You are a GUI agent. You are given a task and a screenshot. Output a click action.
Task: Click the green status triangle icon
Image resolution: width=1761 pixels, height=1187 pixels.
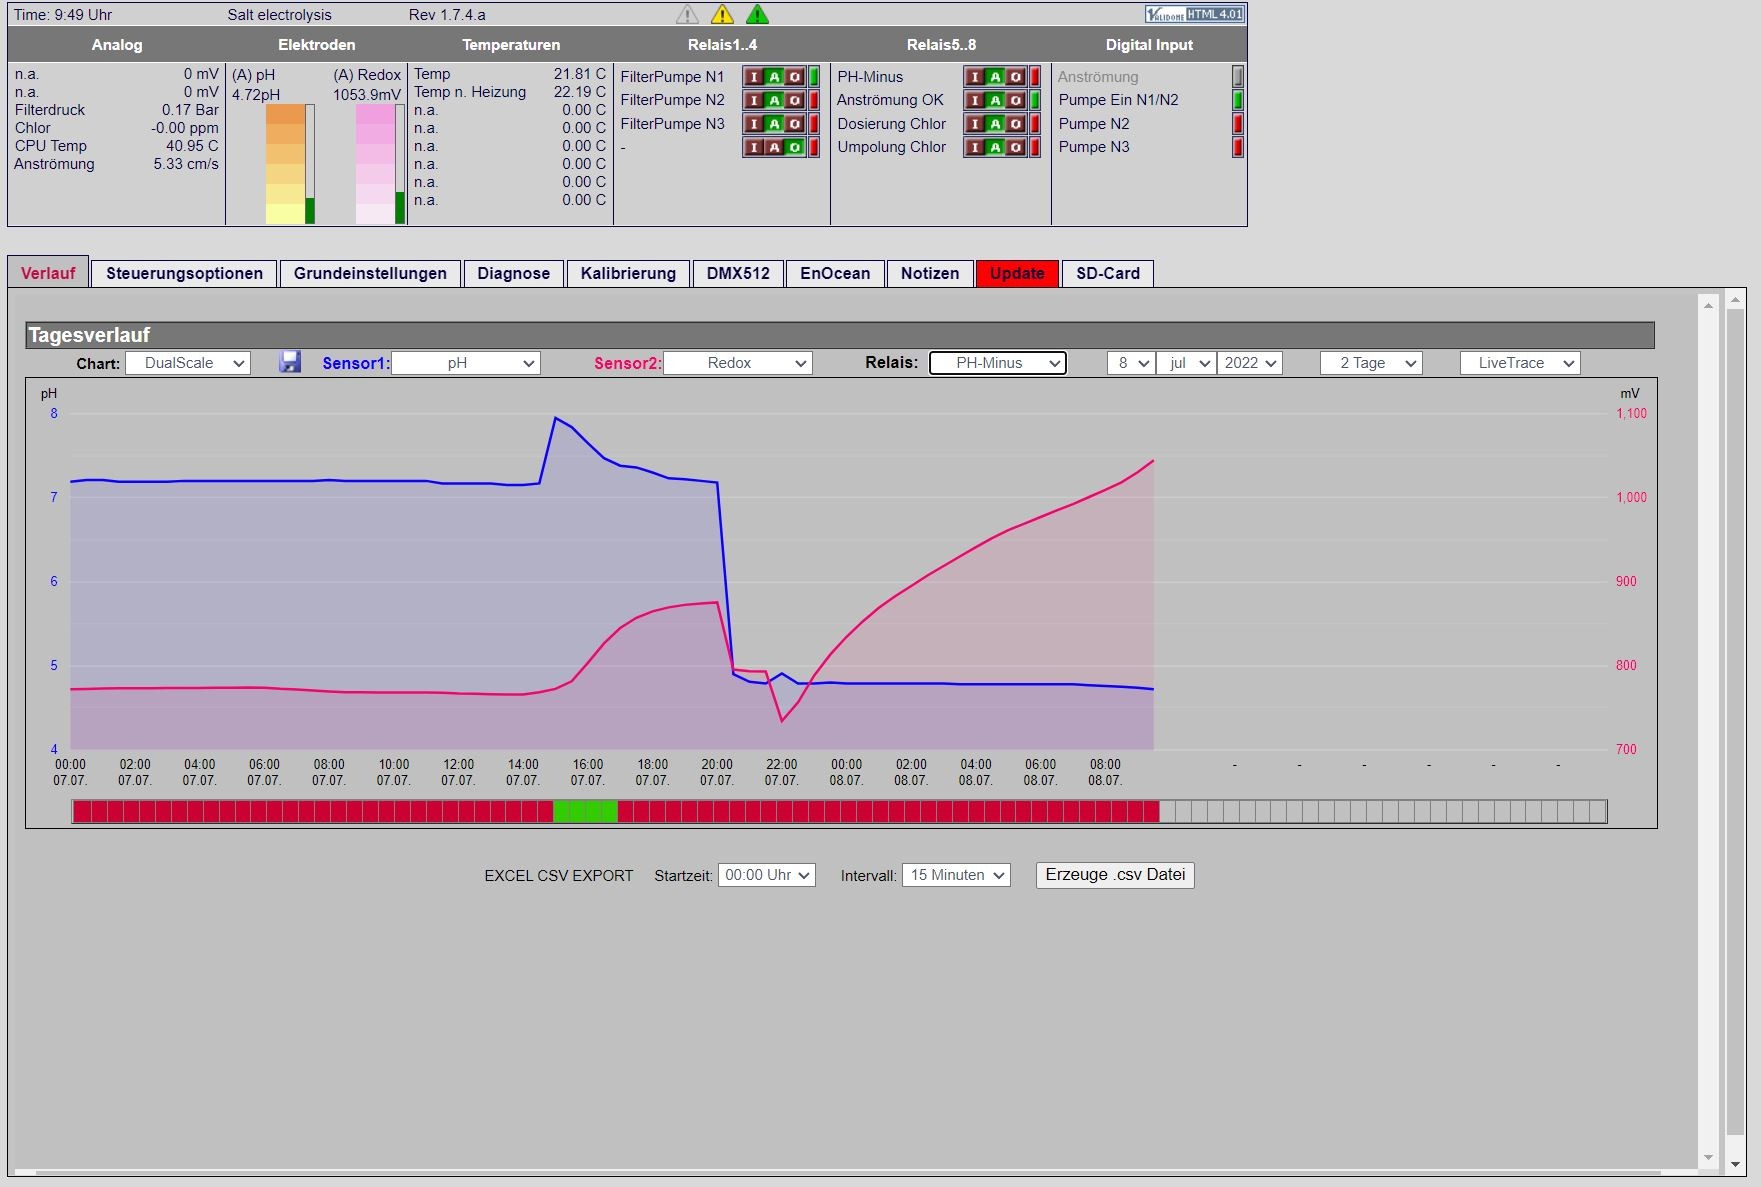tap(757, 14)
